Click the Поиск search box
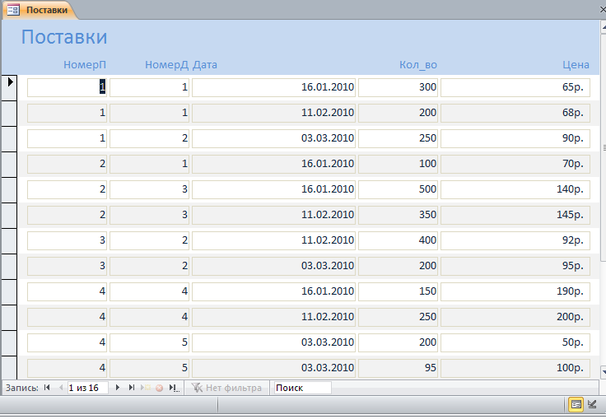 click(302, 388)
